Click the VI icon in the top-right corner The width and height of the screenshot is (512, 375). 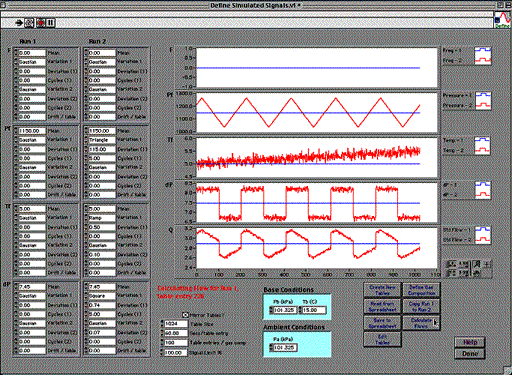coord(502,20)
